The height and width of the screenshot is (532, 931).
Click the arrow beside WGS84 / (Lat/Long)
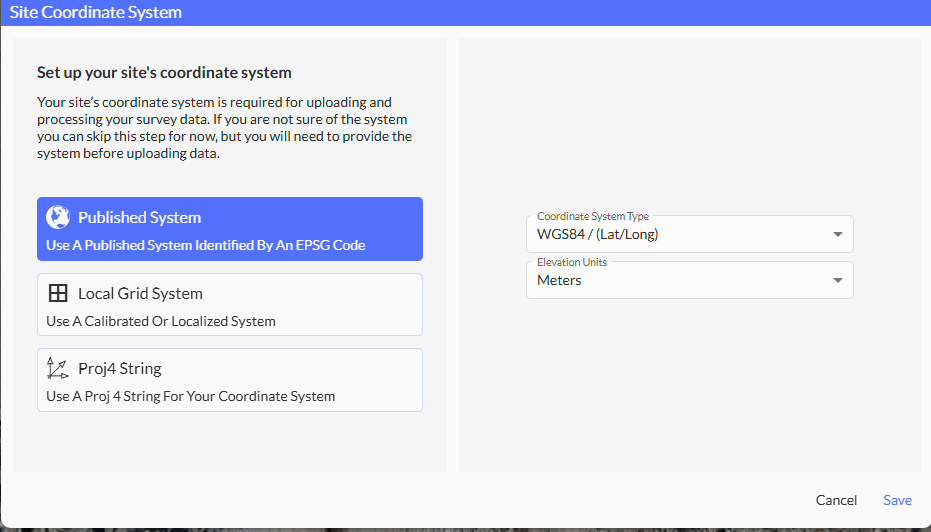click(x=837, y=235)
